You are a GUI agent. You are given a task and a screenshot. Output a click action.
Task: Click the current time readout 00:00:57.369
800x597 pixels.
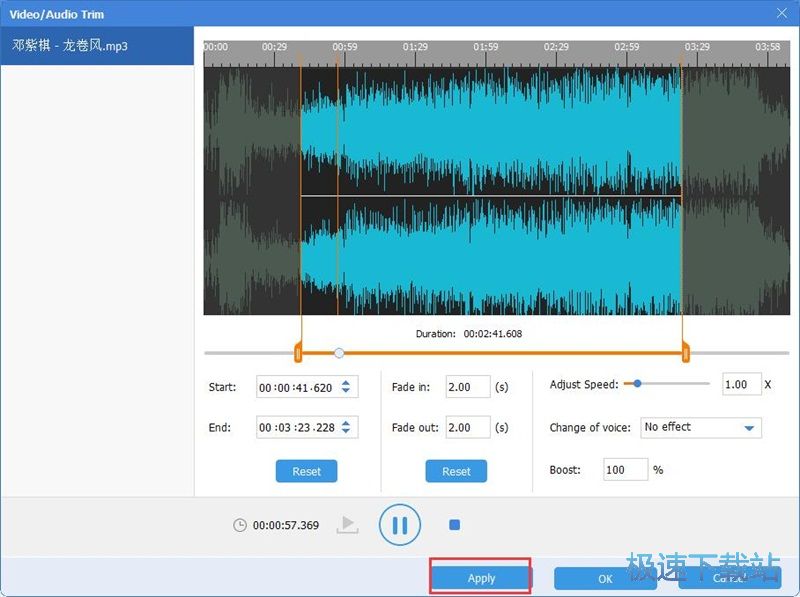click(x=286, y=525)
